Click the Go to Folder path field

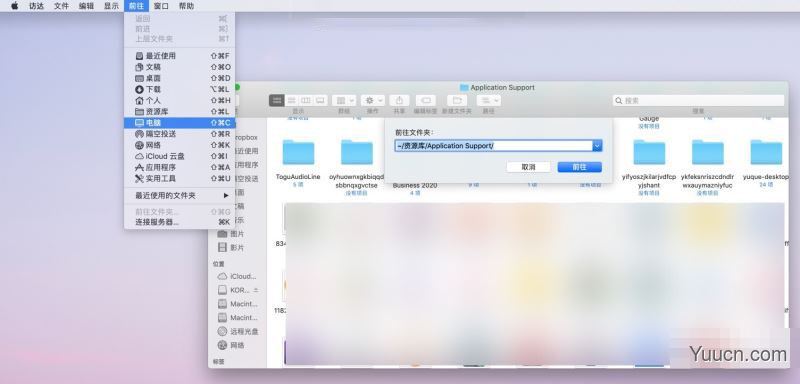(493, 146)
